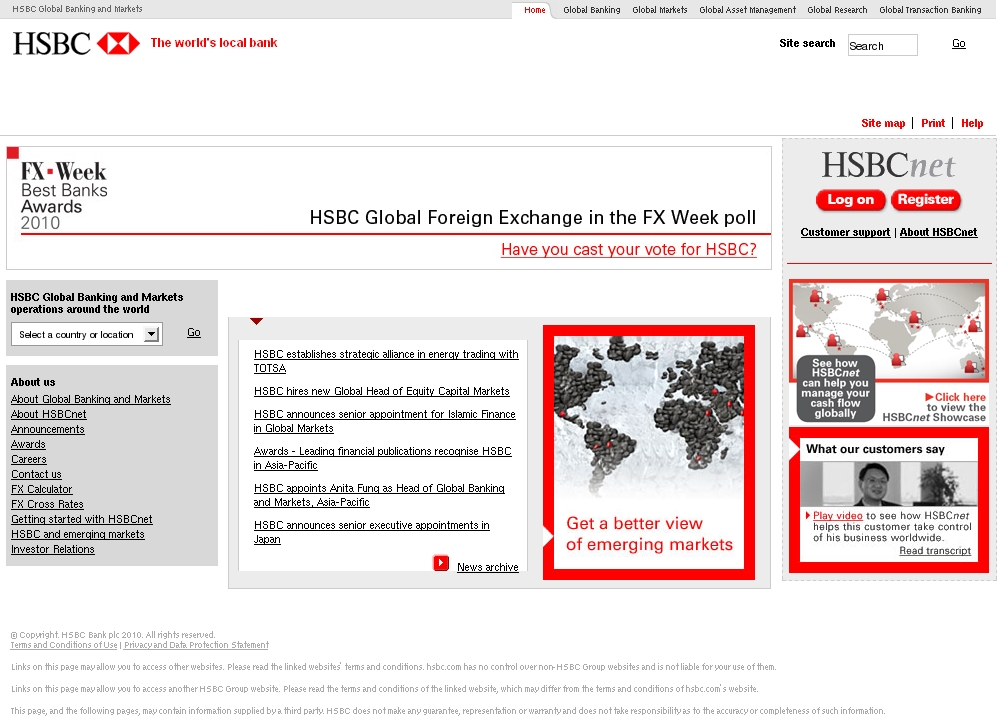The width and height of the screenshot is (997, 728).
Task: Open About HSBCnet in About us list
Action: 48,415
